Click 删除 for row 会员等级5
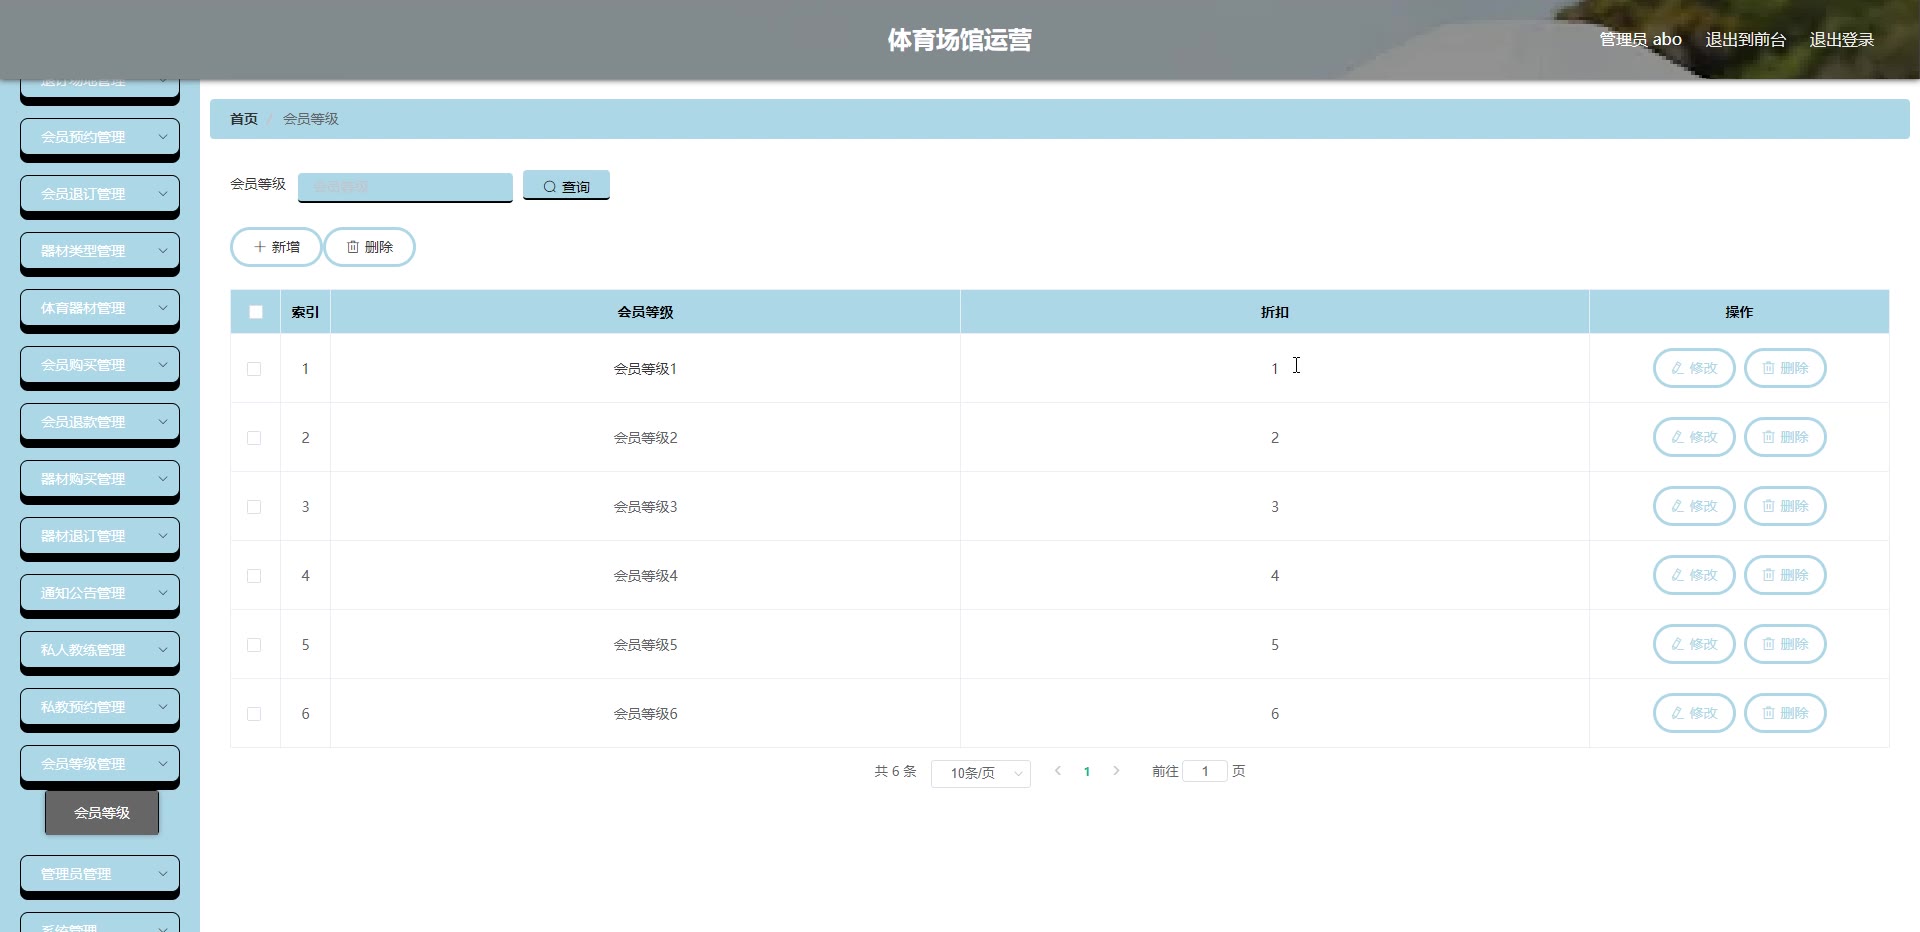This screenshot has width=1920, height=932. (x=1785, y=644)
